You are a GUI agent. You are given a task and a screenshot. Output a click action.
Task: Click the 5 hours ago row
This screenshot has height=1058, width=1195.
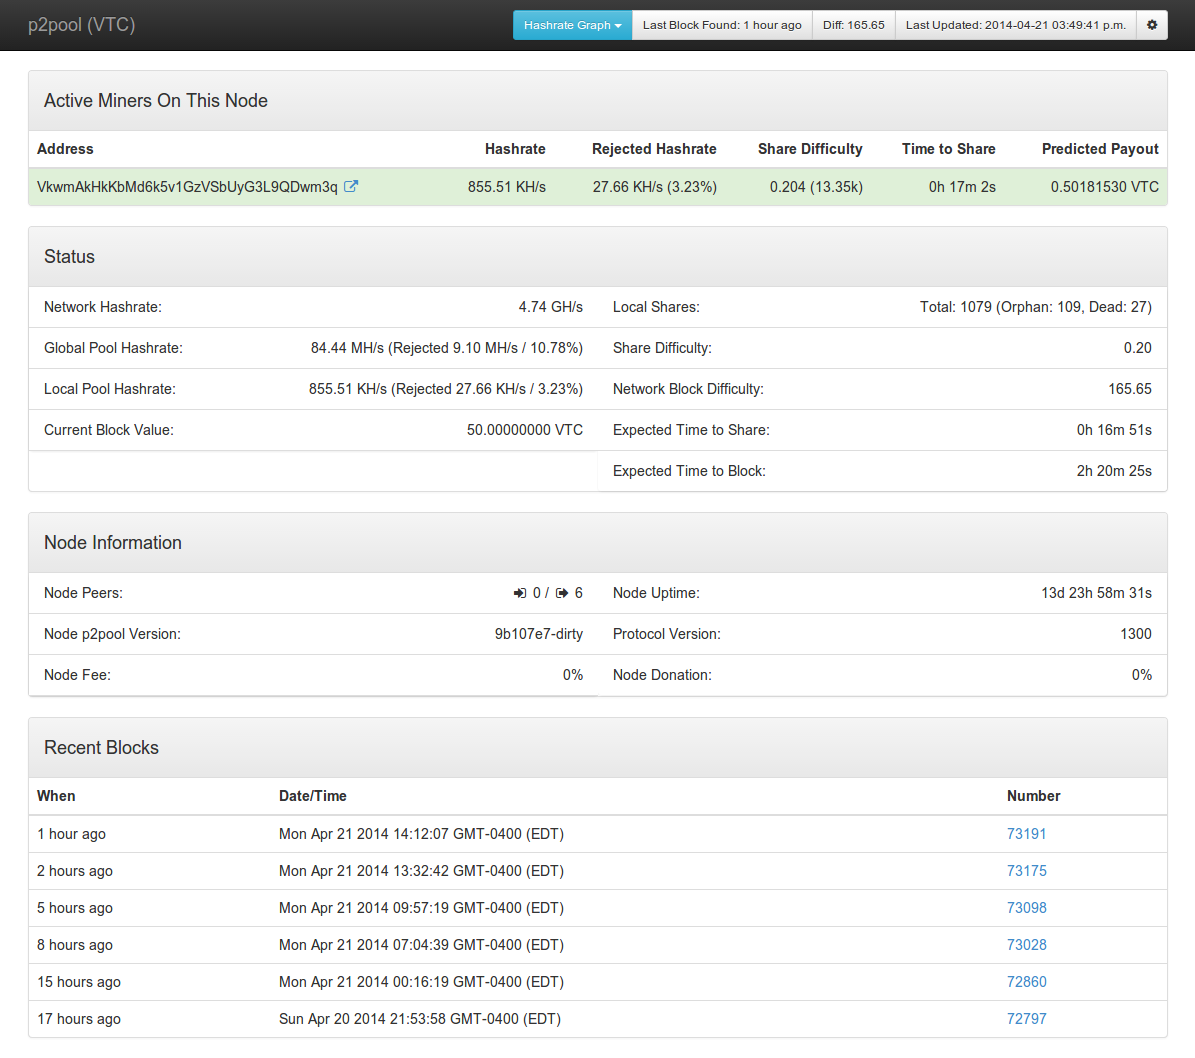598,908
